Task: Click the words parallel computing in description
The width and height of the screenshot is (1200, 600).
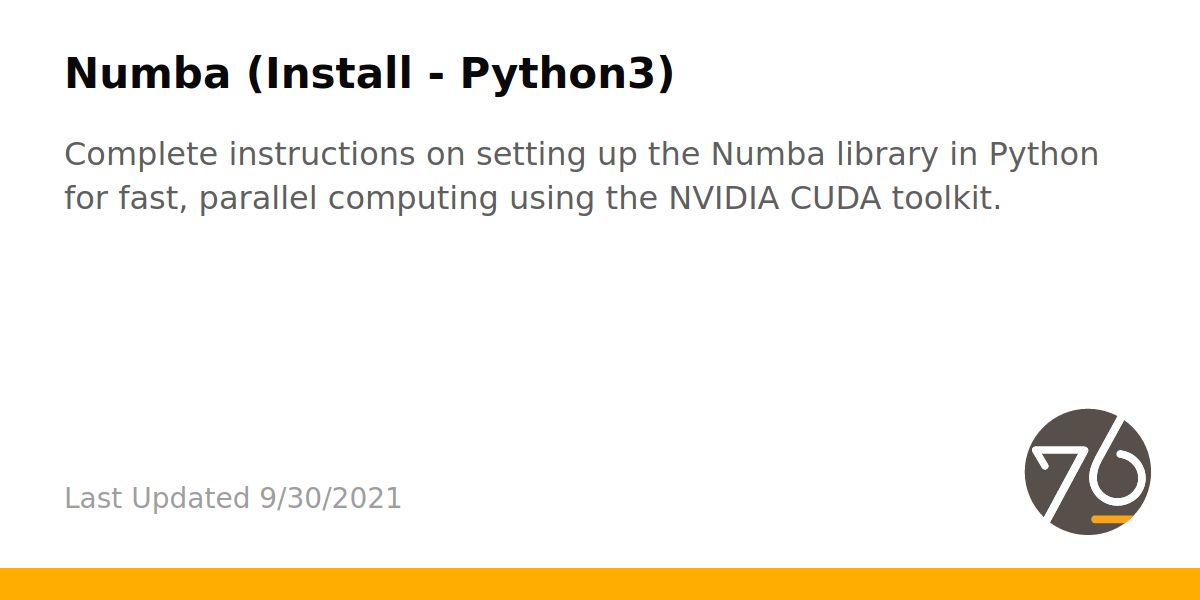Action: [349, 200]
